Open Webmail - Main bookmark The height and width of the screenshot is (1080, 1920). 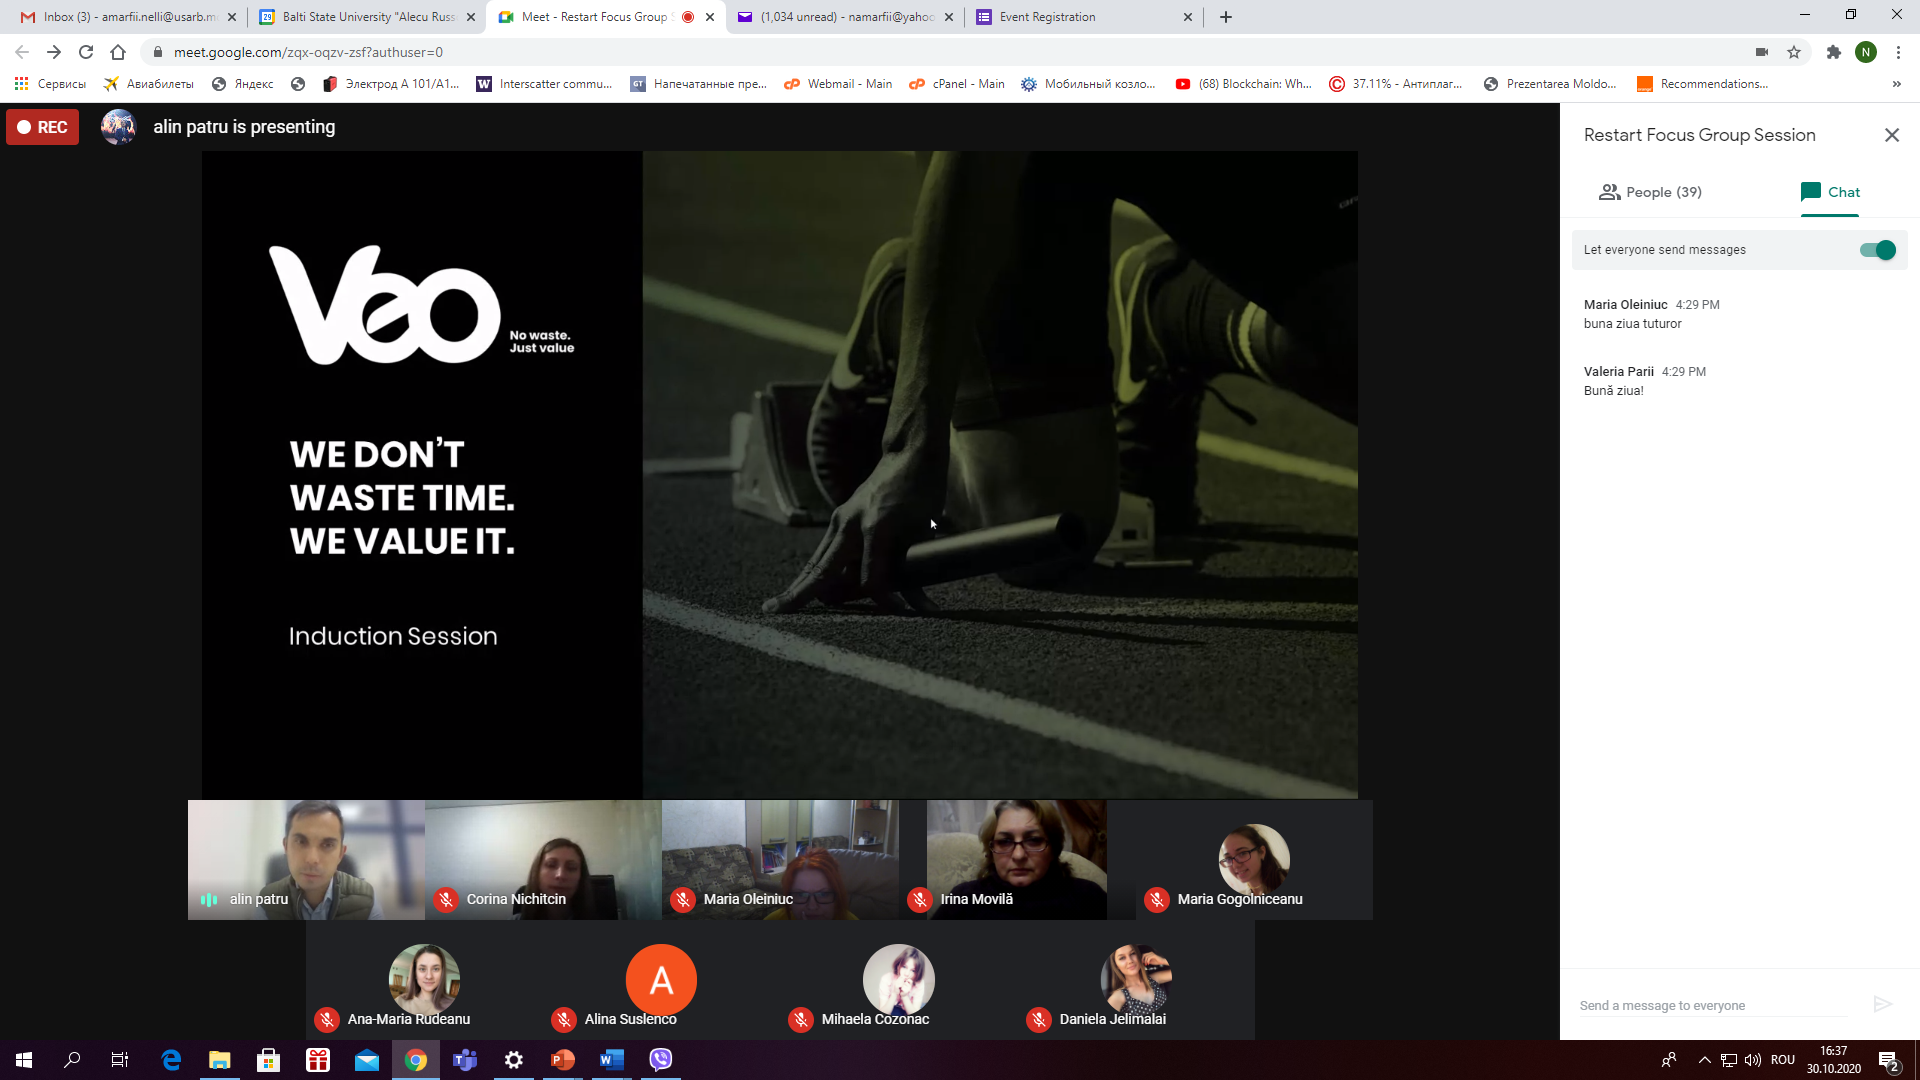(838, 84)
